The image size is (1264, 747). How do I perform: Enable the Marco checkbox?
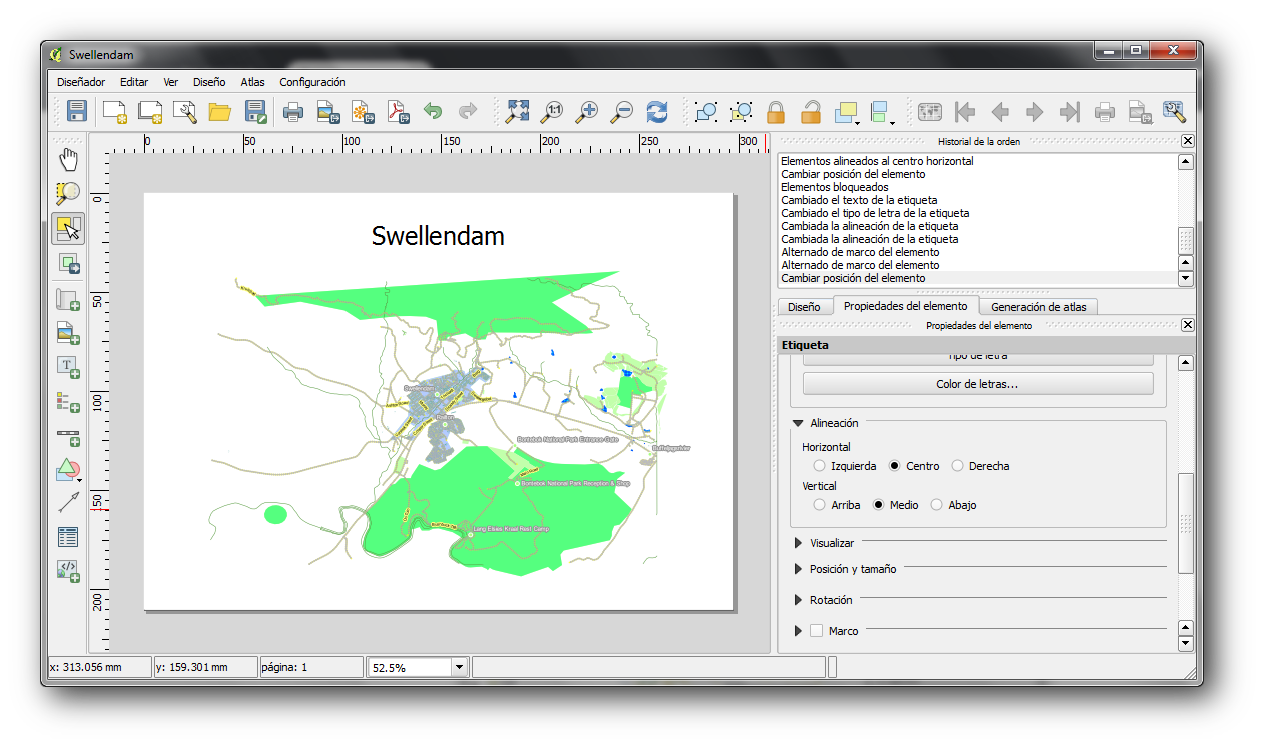tap(816, 631)
